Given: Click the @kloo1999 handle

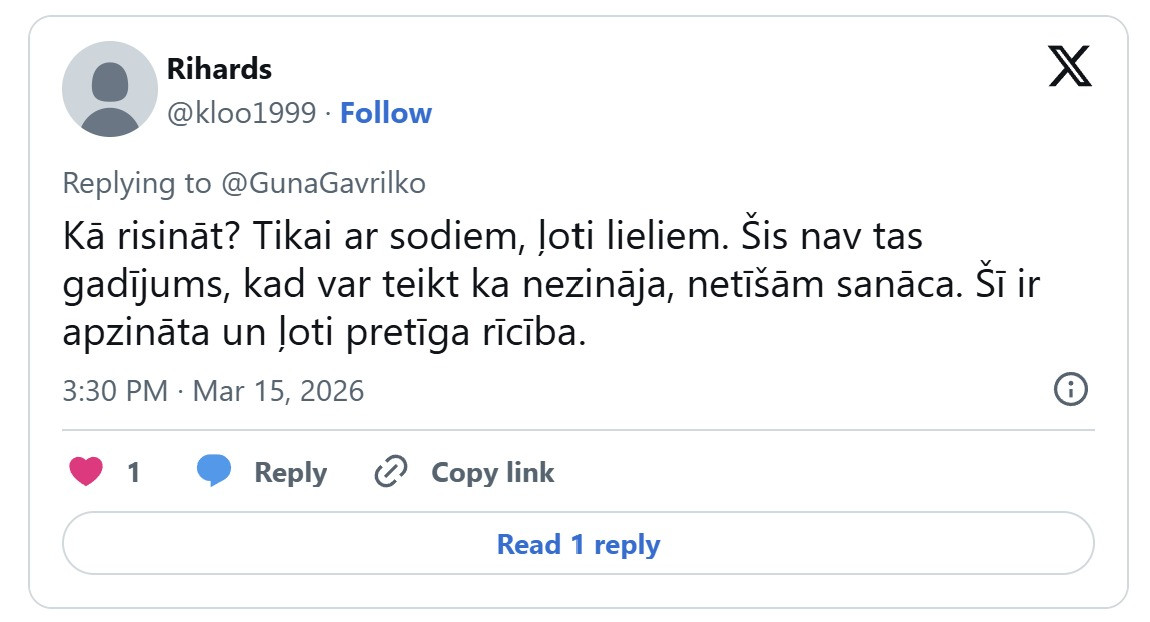Looking at the screenshot, I should coord(241,113).
